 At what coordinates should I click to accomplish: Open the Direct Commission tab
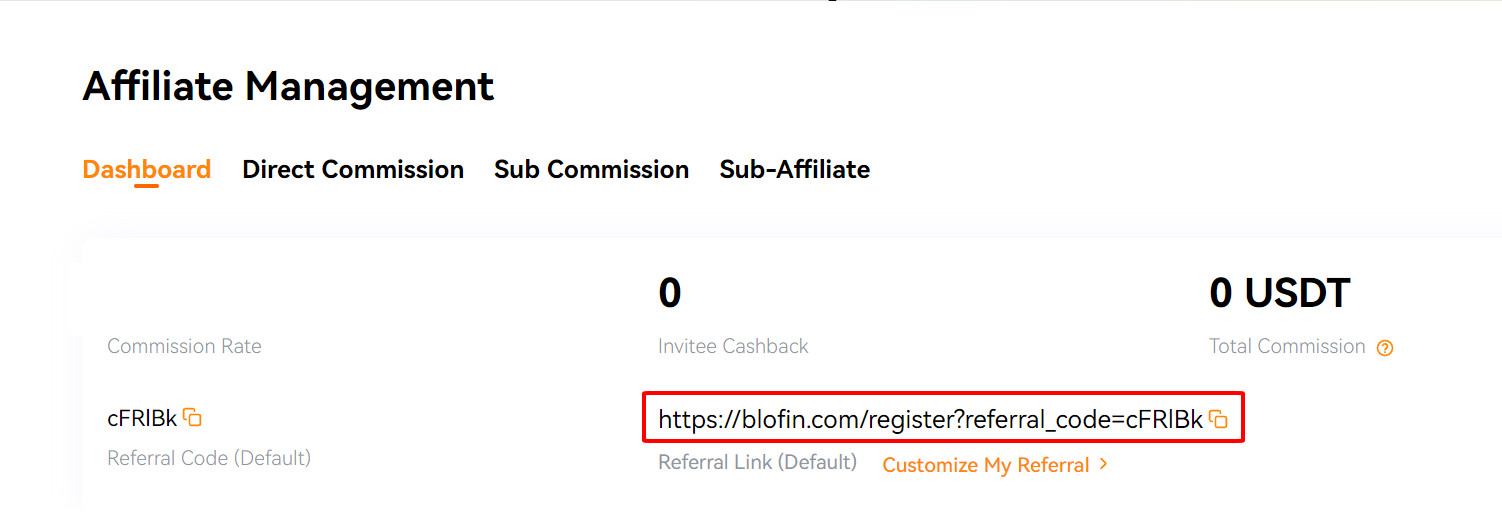coord(353,169)
